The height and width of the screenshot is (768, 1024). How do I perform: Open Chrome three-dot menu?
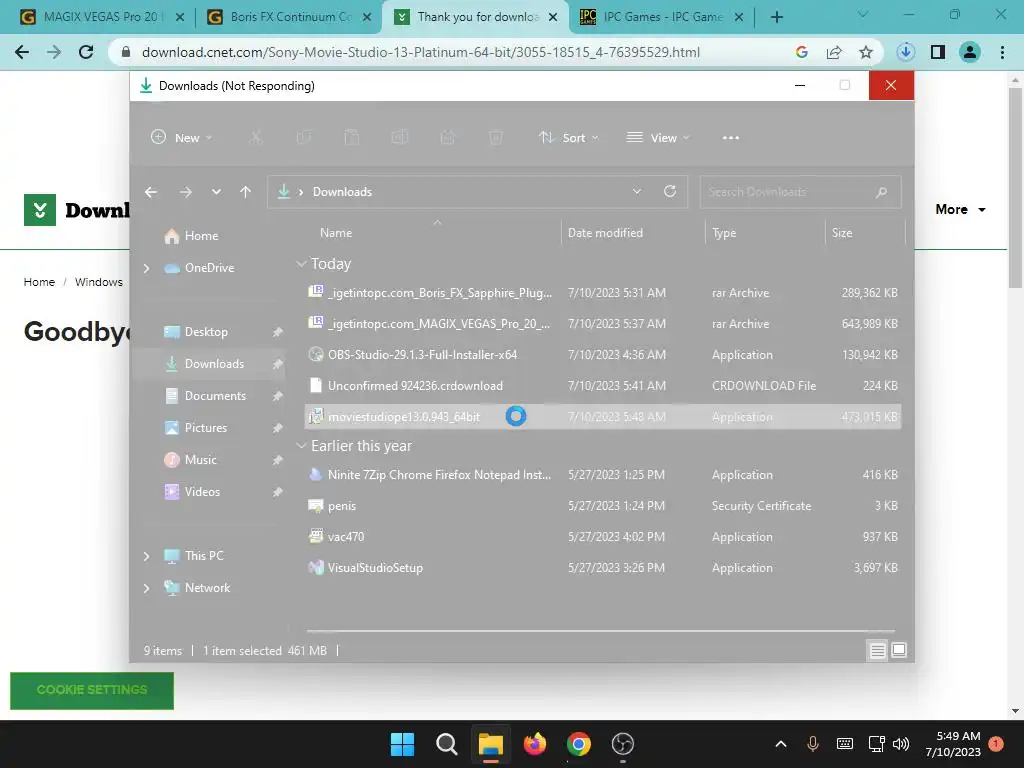click(1002, 52)
